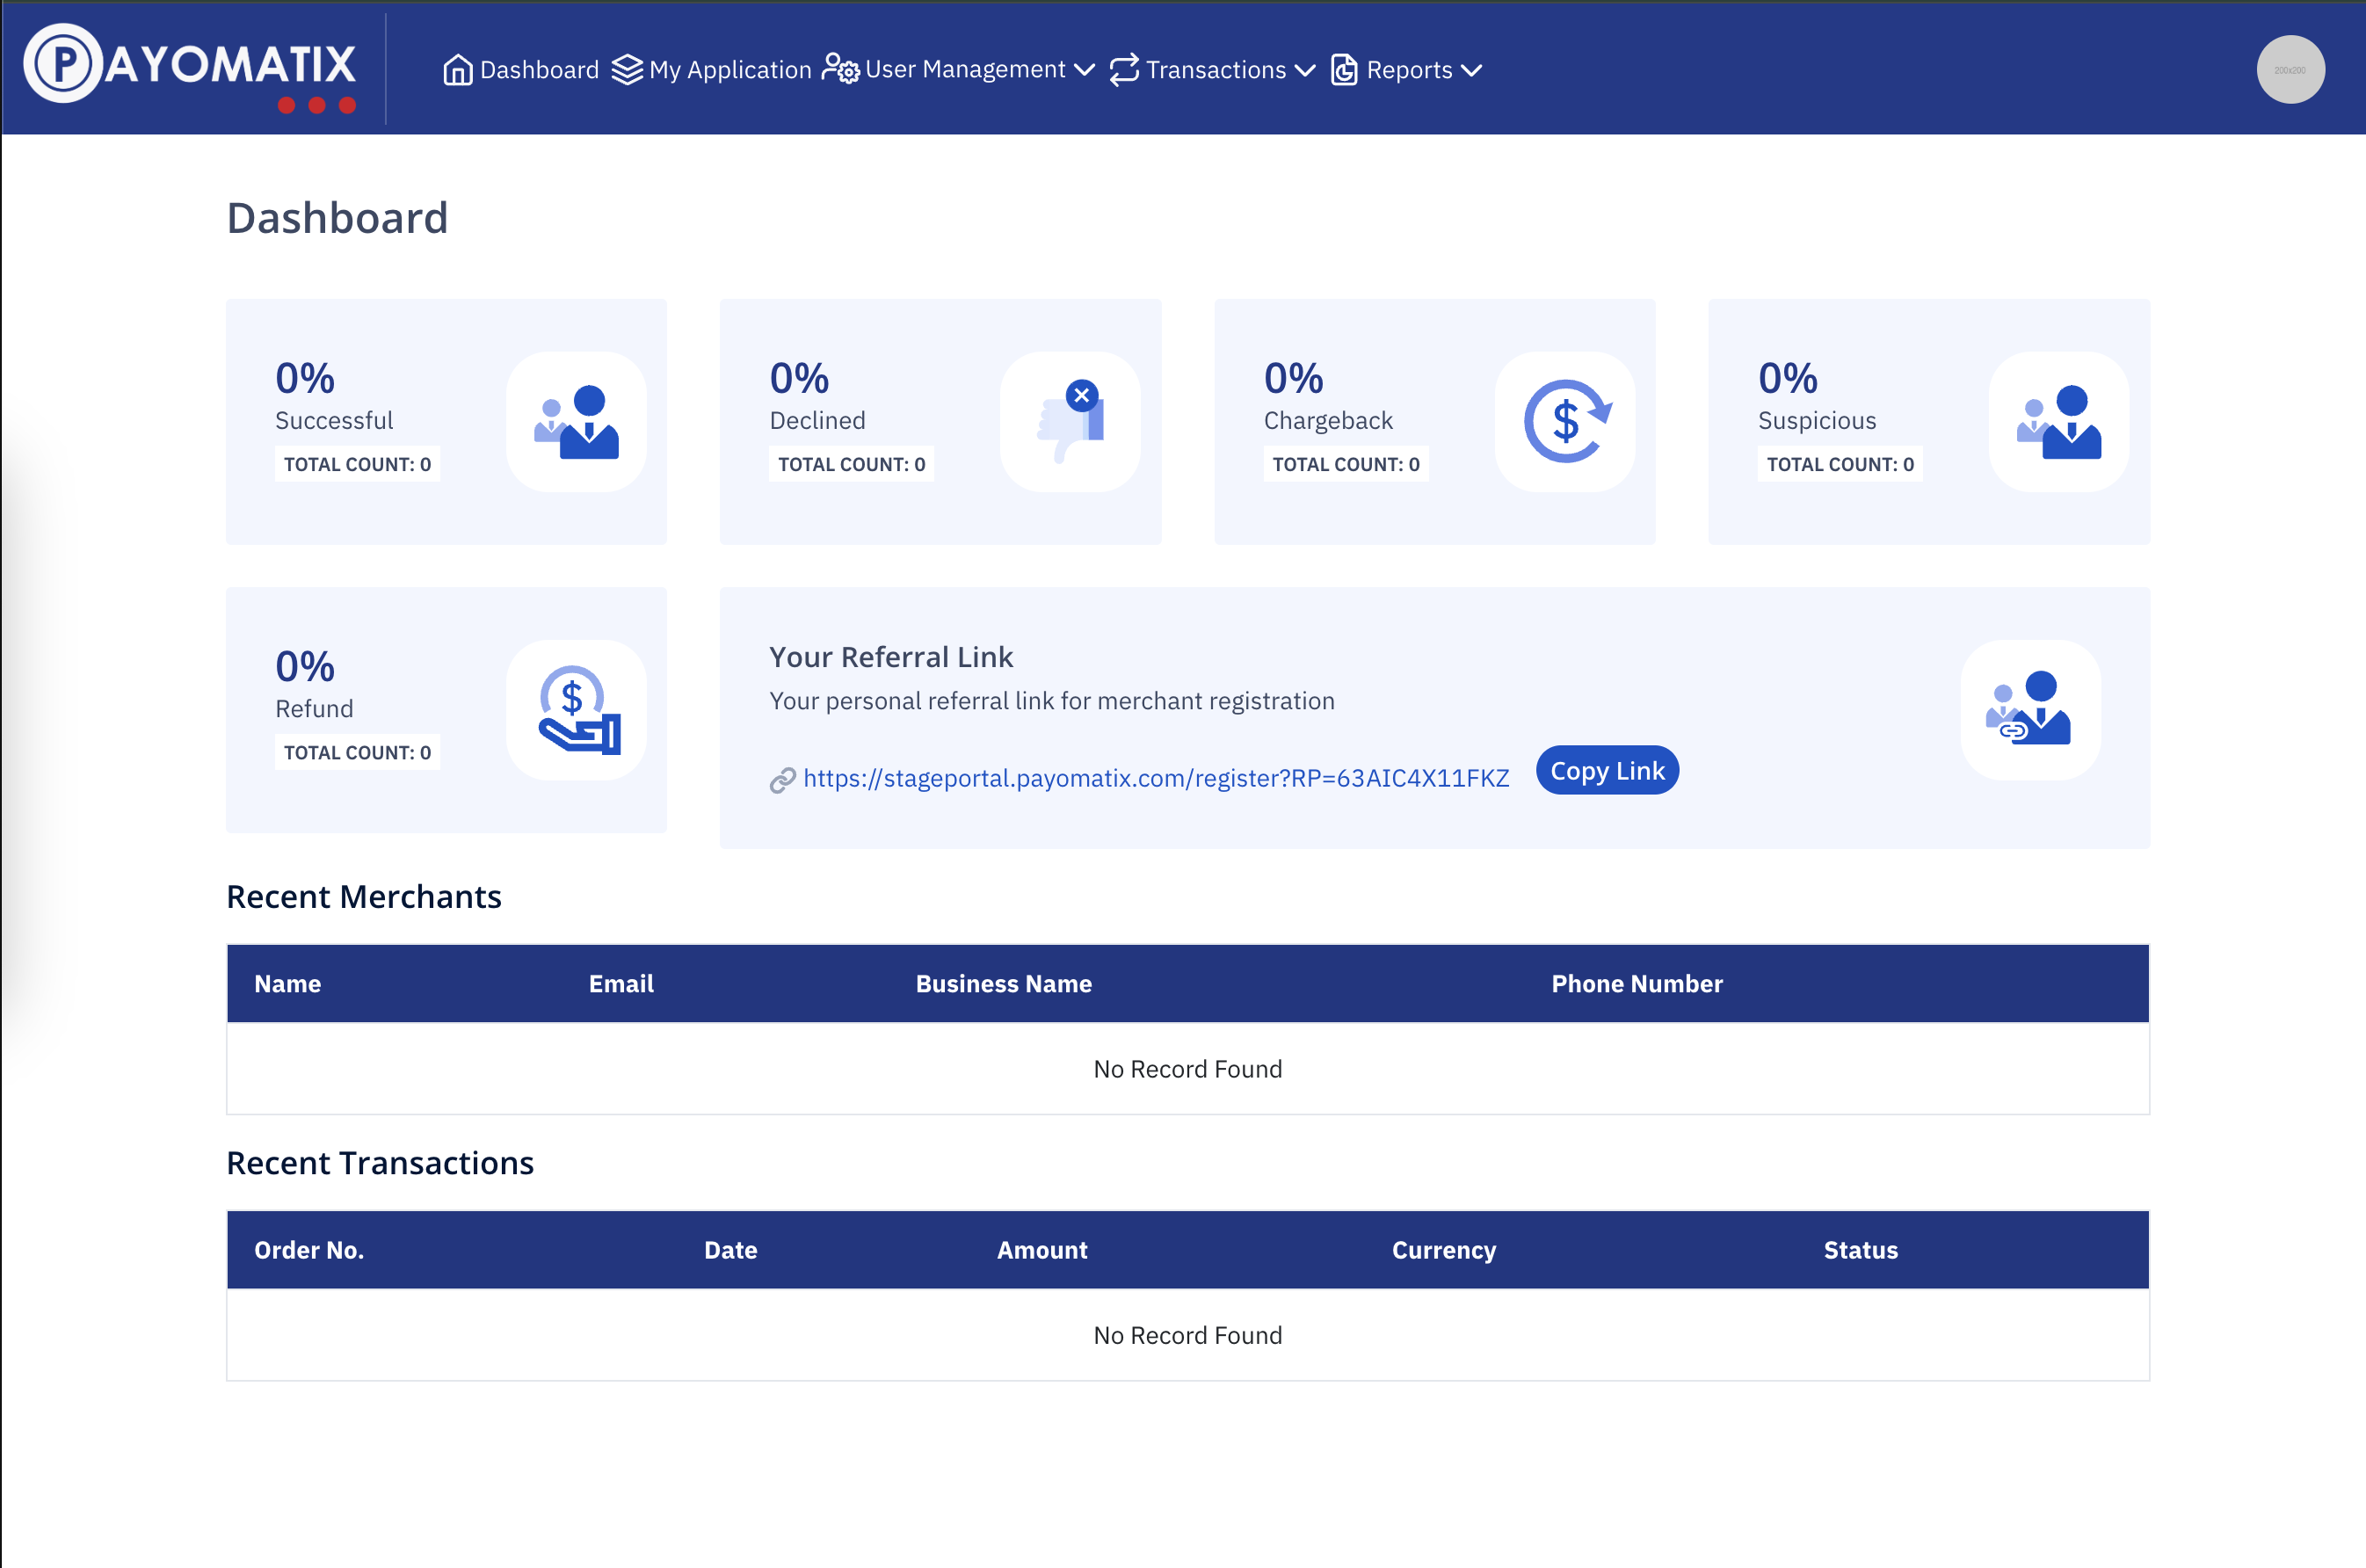Click the Status column header
This screenshot has width=2366, height=1568.
[x=1860, y=1250]
